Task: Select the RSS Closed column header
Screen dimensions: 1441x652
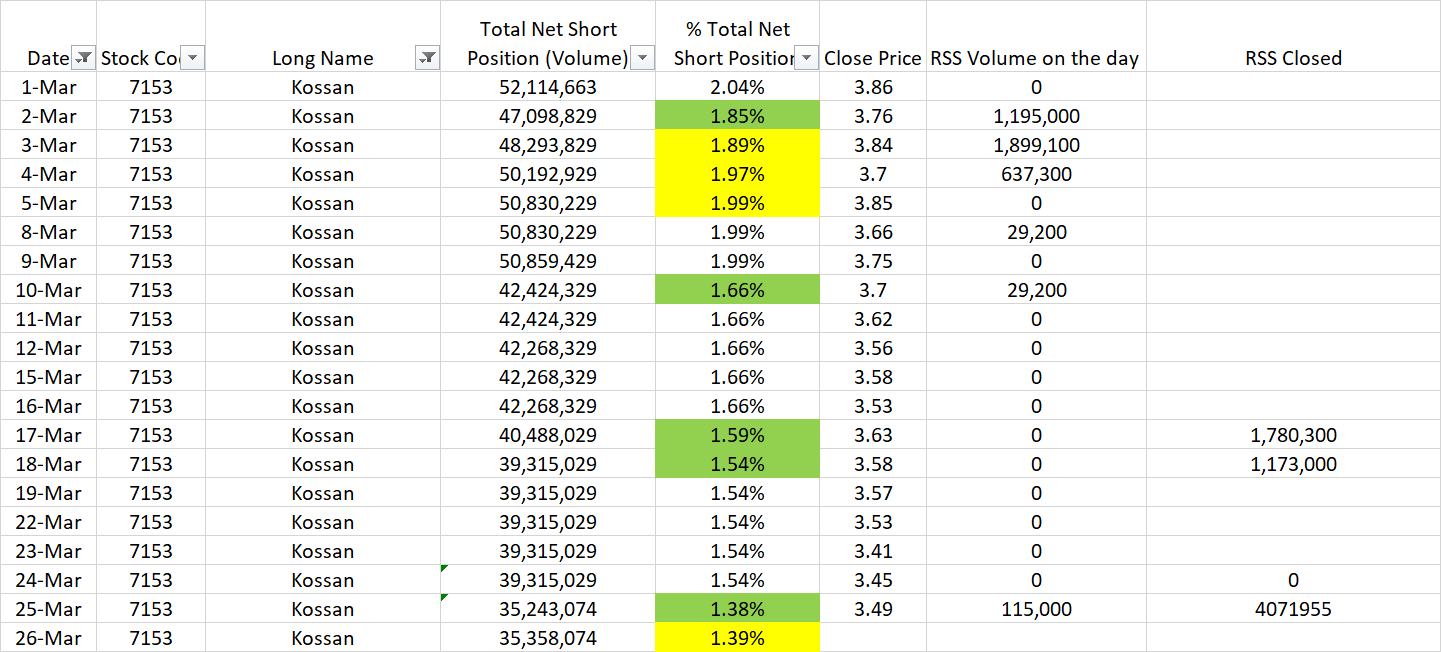Action: (1293, 58)
